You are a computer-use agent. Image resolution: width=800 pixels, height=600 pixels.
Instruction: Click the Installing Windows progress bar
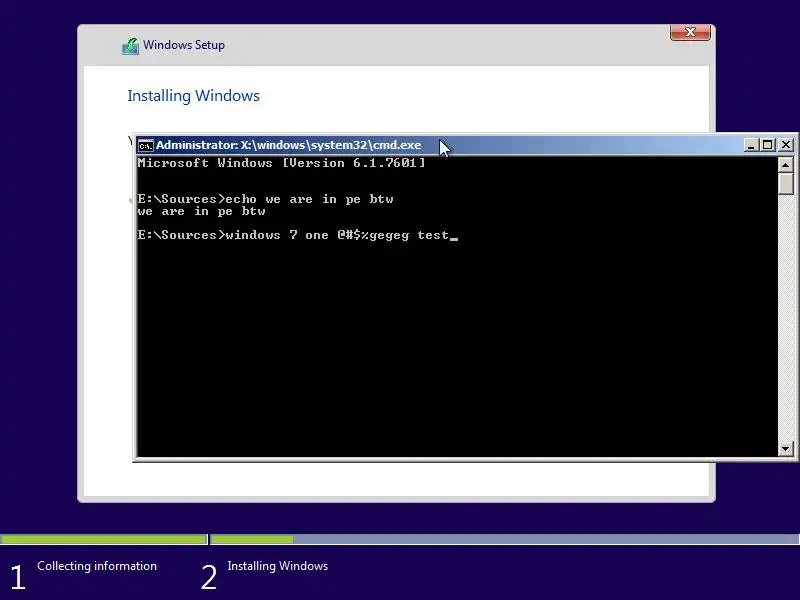click(x=505, y=539)
